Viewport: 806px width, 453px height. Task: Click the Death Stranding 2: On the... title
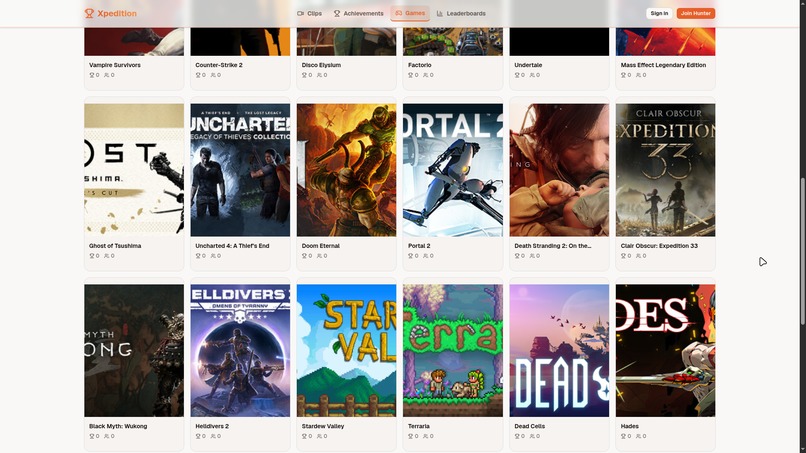click(x=553, y=246)
